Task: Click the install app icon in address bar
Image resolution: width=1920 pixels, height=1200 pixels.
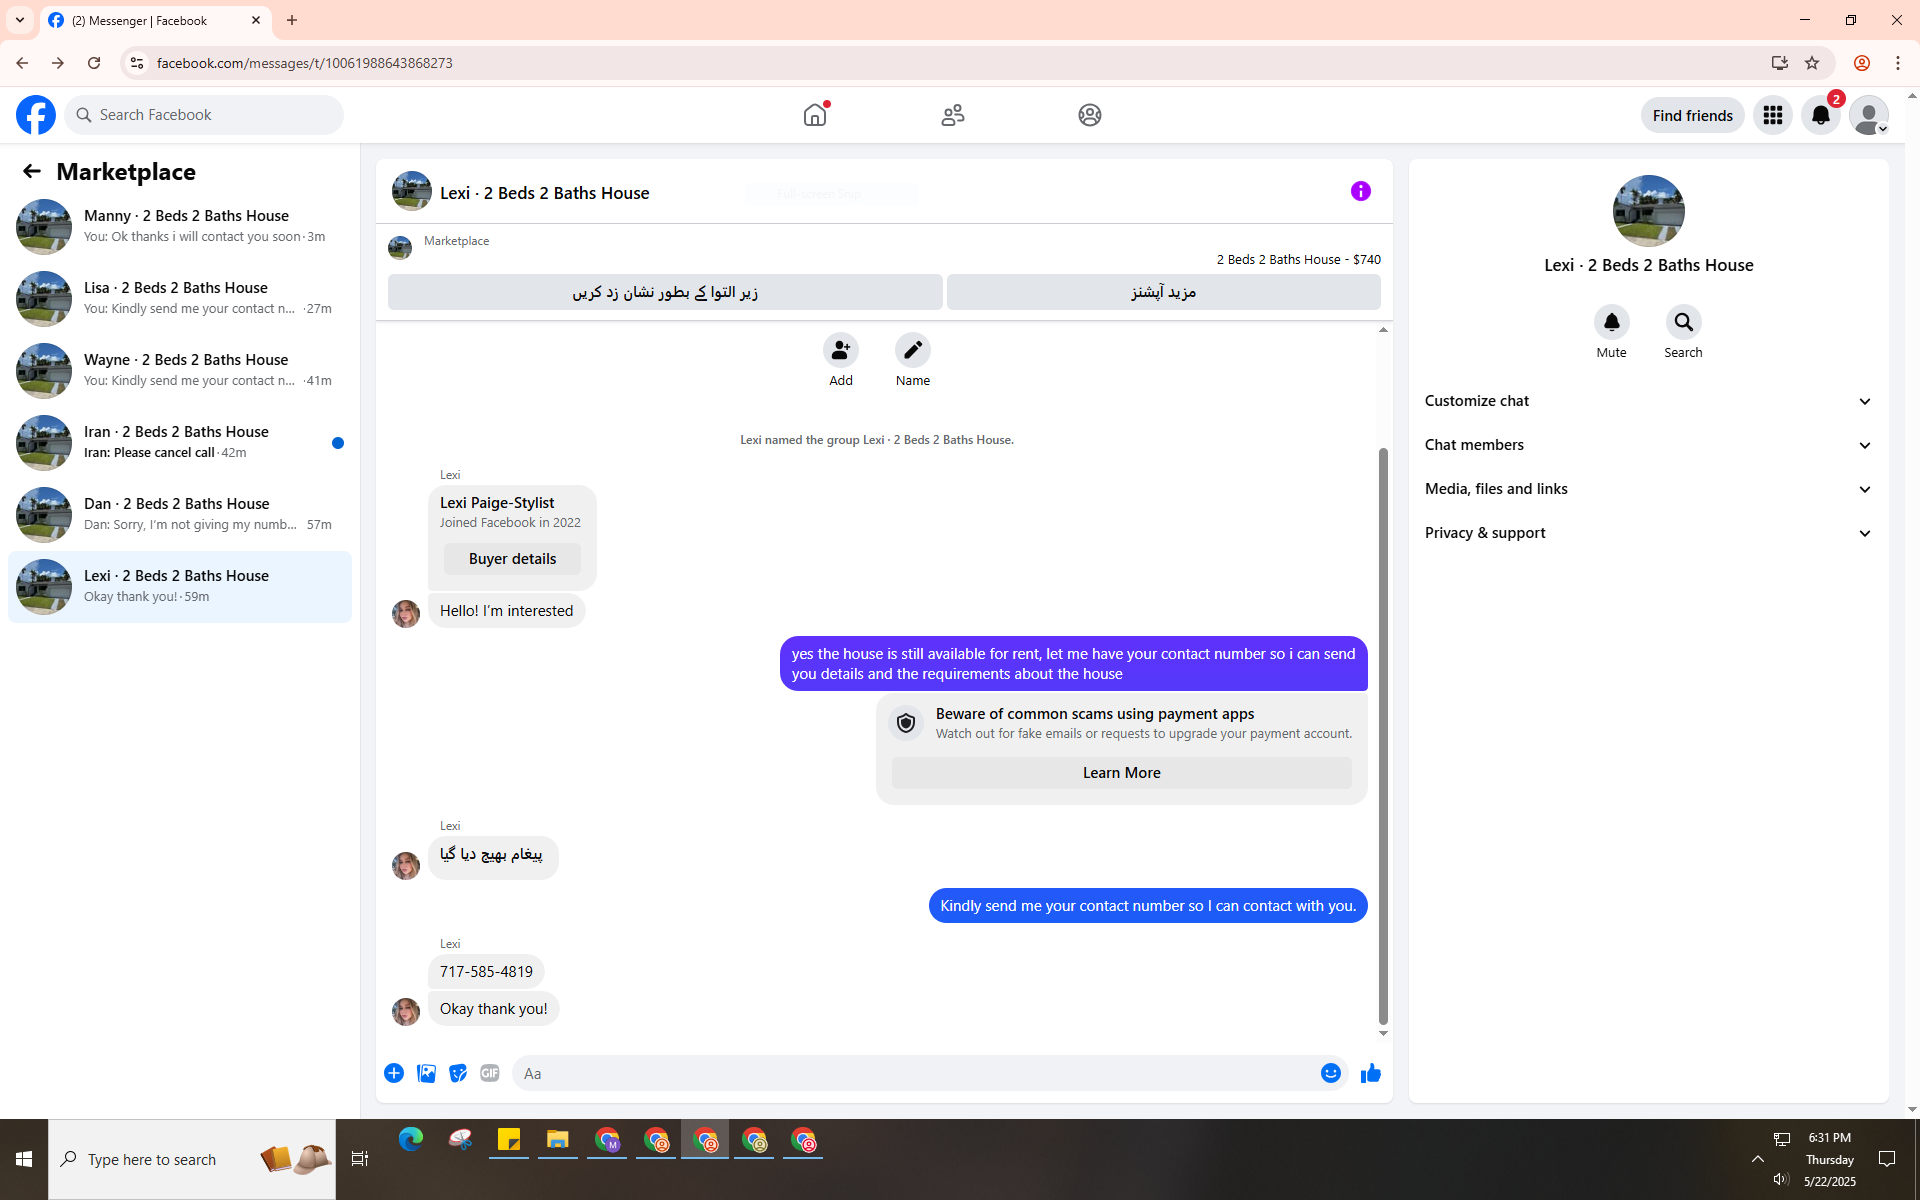Action: coord(1780,63)
